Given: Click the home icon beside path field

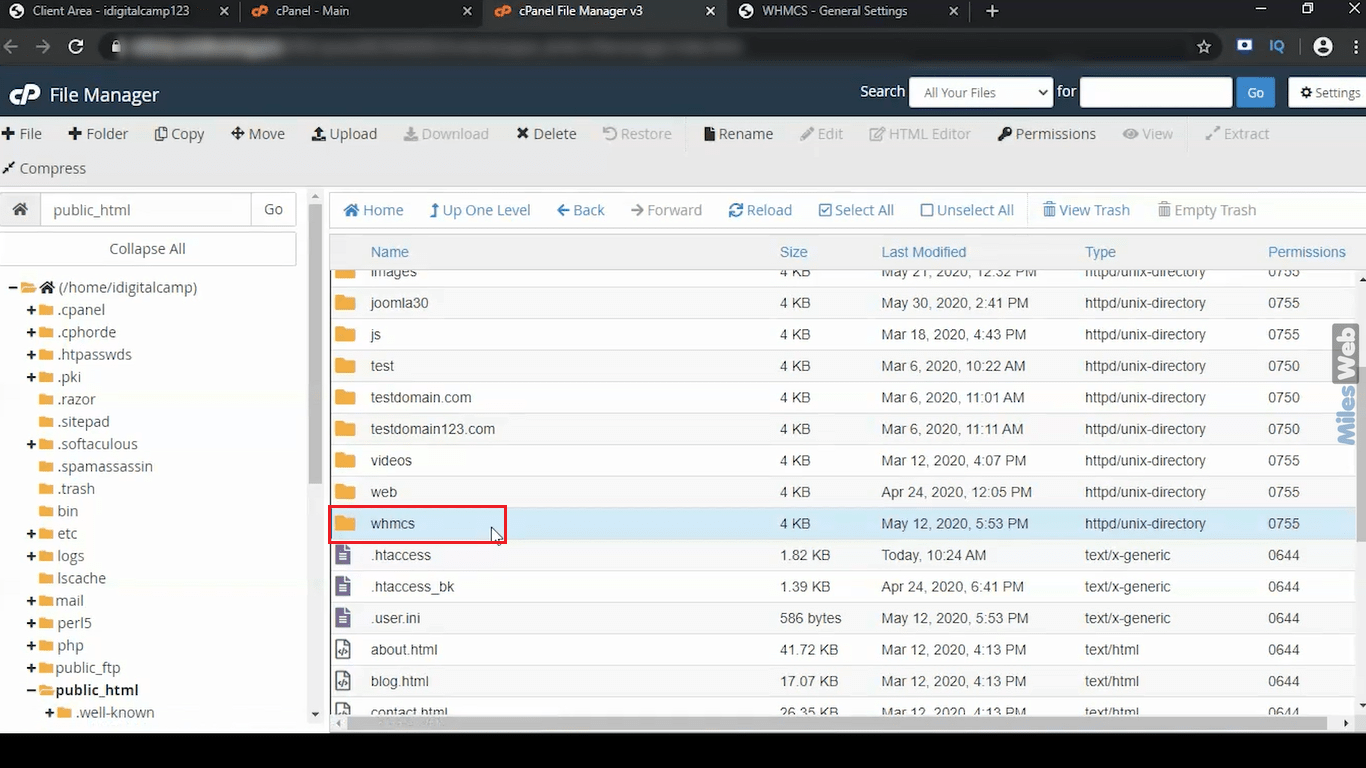Looking at the screenshot, I should [x=19, y=210].
